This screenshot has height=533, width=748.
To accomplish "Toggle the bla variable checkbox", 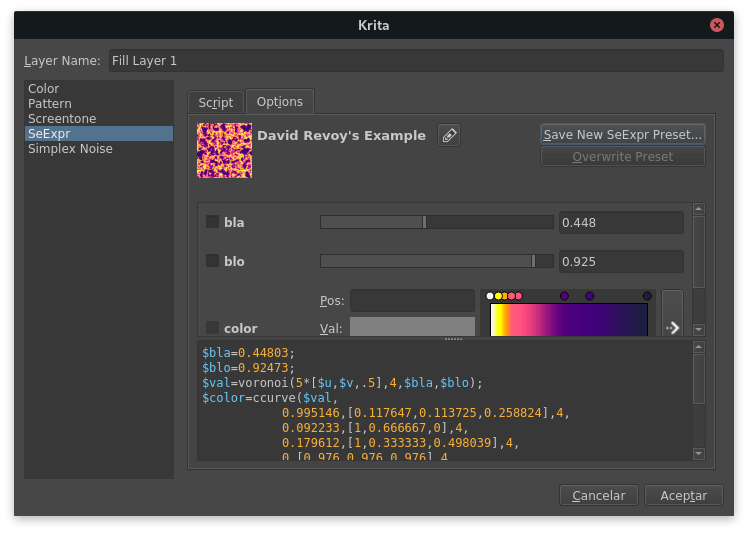I will click(x=212, y=222).
